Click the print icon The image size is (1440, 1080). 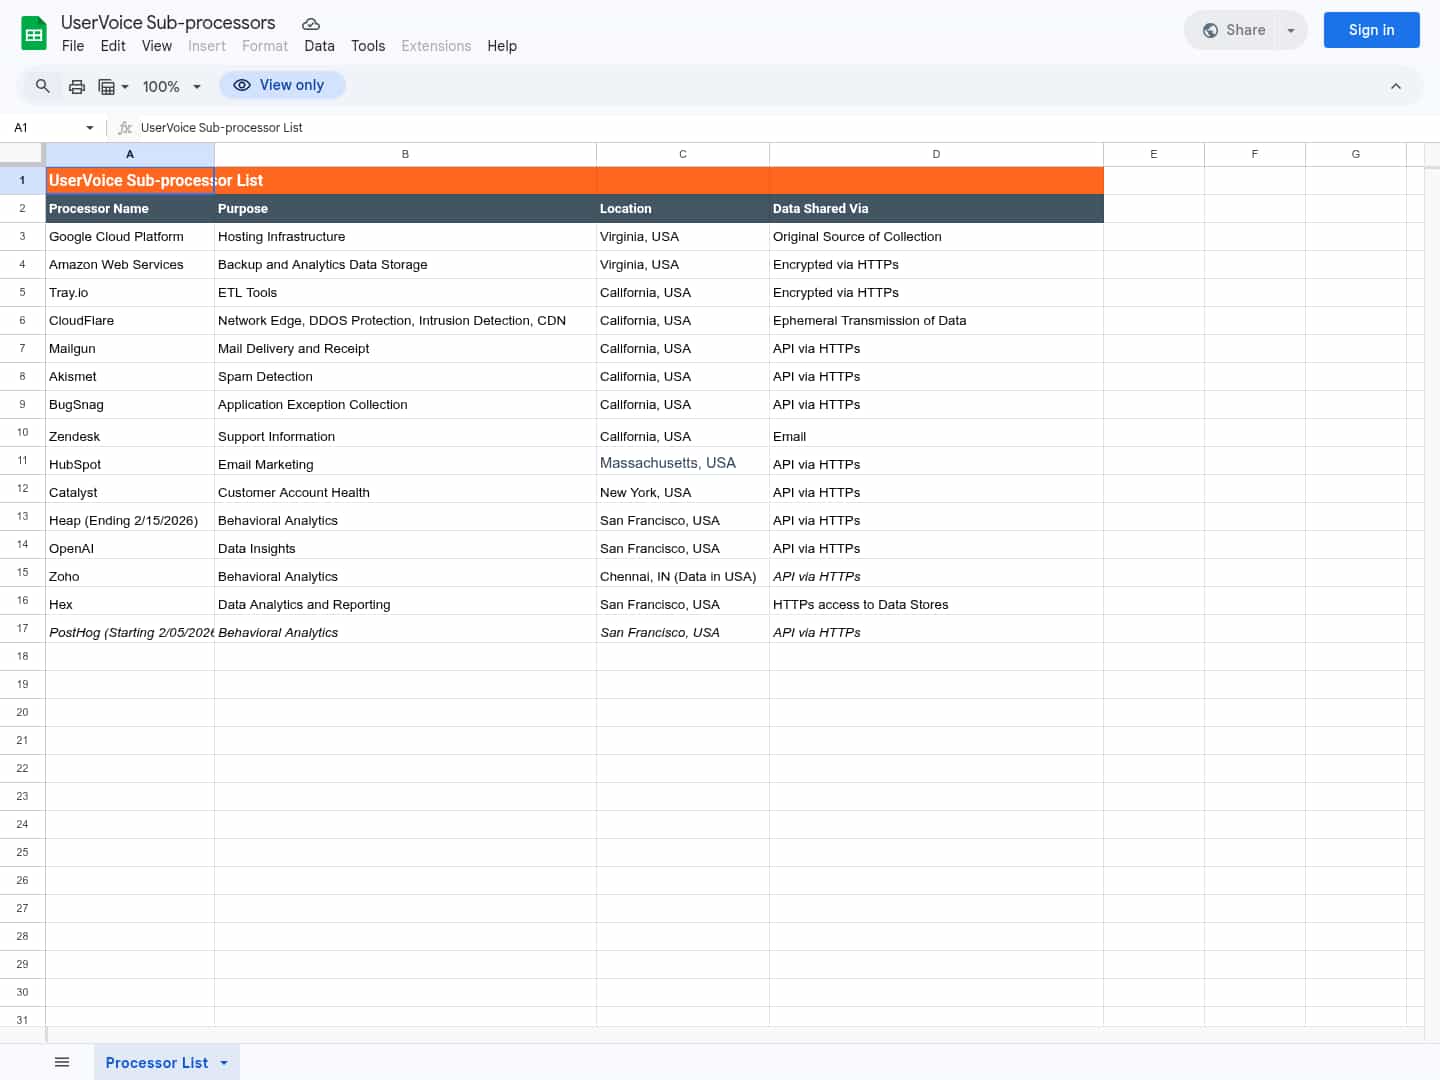pos(77,87)
